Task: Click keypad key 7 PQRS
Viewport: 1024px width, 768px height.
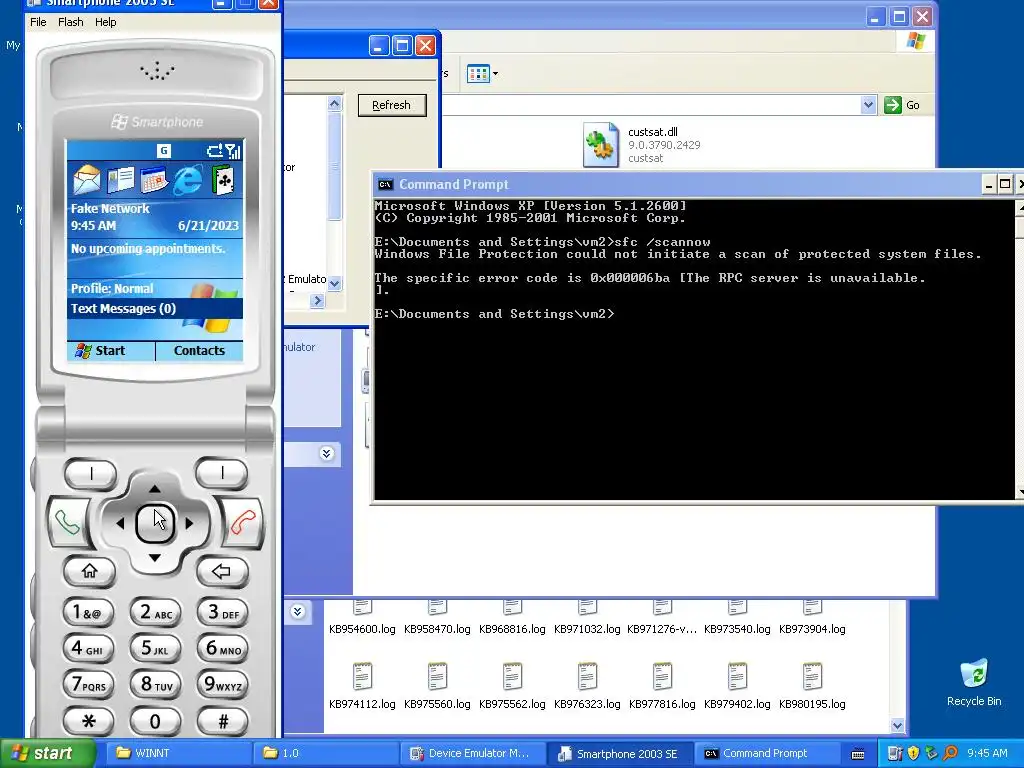Action: [x=88, y=684]
